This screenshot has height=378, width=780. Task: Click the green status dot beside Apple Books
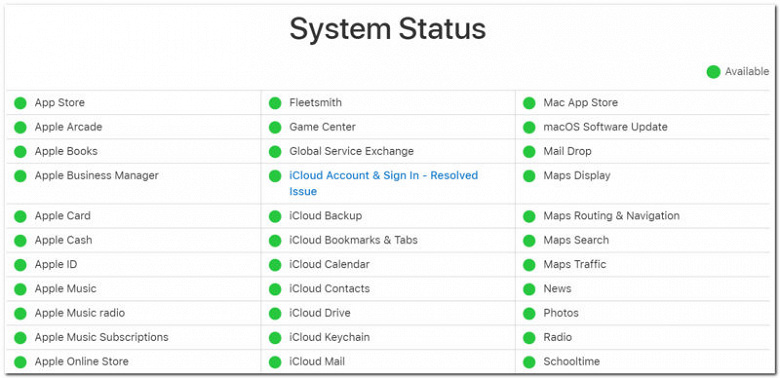(x=20, y=152)
